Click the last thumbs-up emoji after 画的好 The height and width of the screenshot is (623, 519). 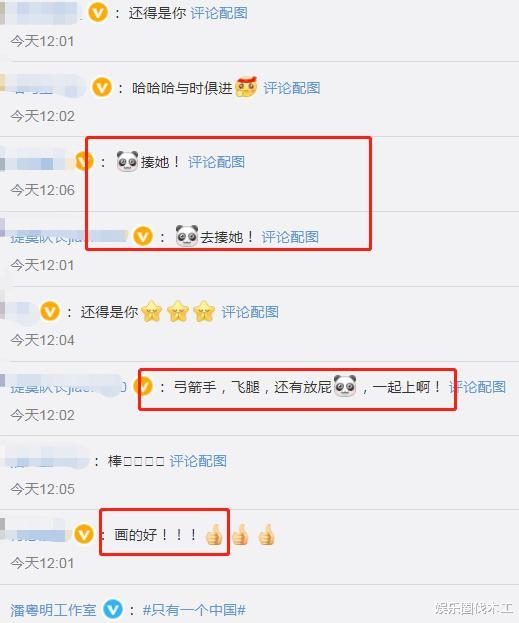pos(266,534)
